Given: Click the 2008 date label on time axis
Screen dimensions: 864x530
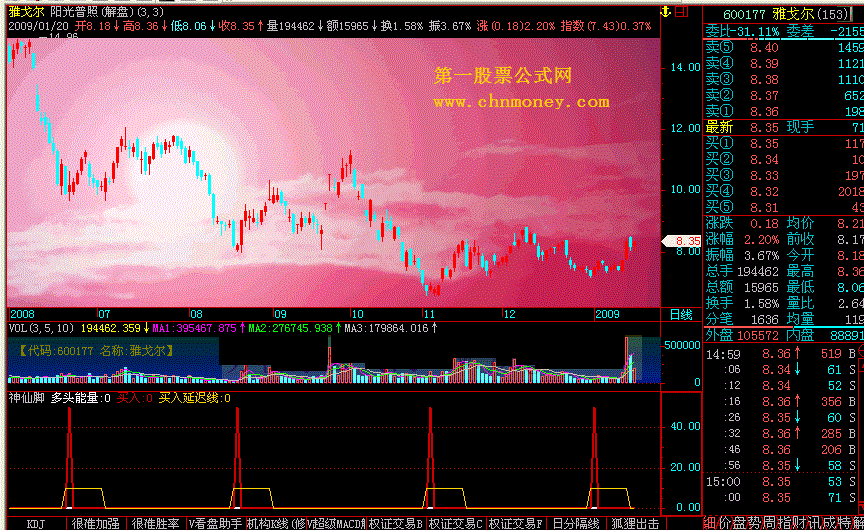Looking at the screenshot, I should tap(22, 314).
